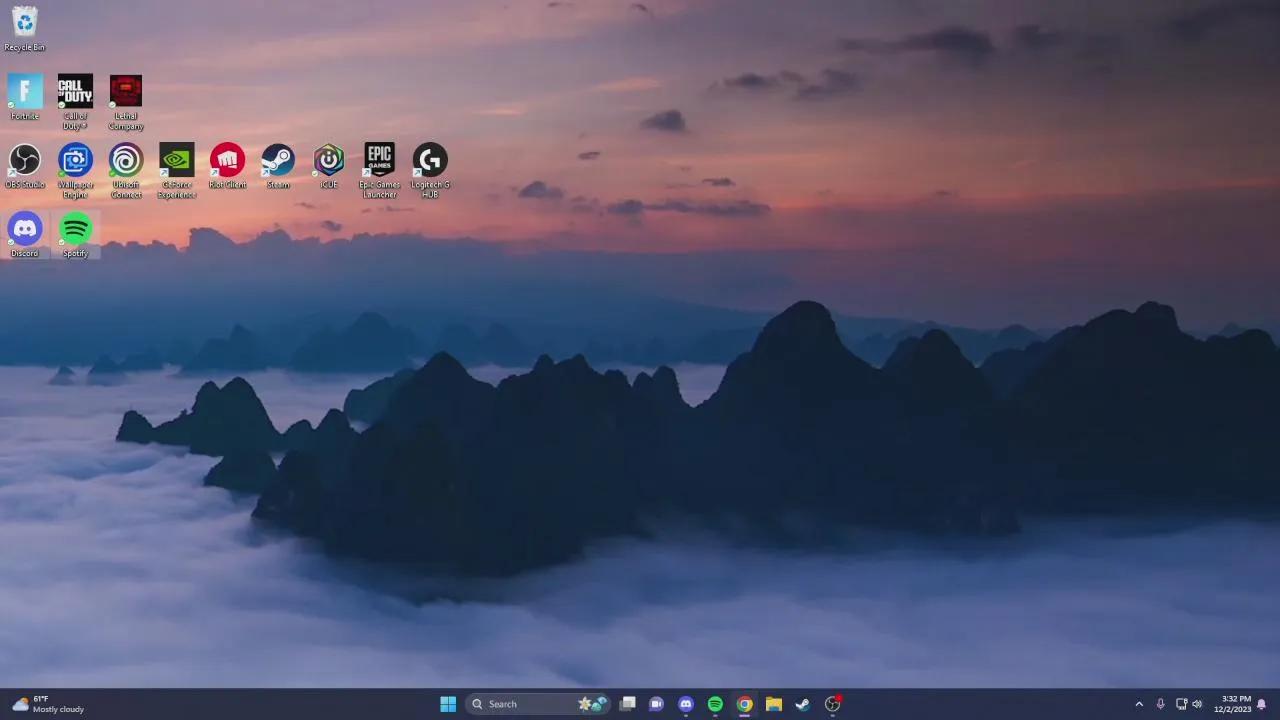Select the iCUE desktop shortcut
This screenshot has width=1280, height=720.
pos(329,166)
